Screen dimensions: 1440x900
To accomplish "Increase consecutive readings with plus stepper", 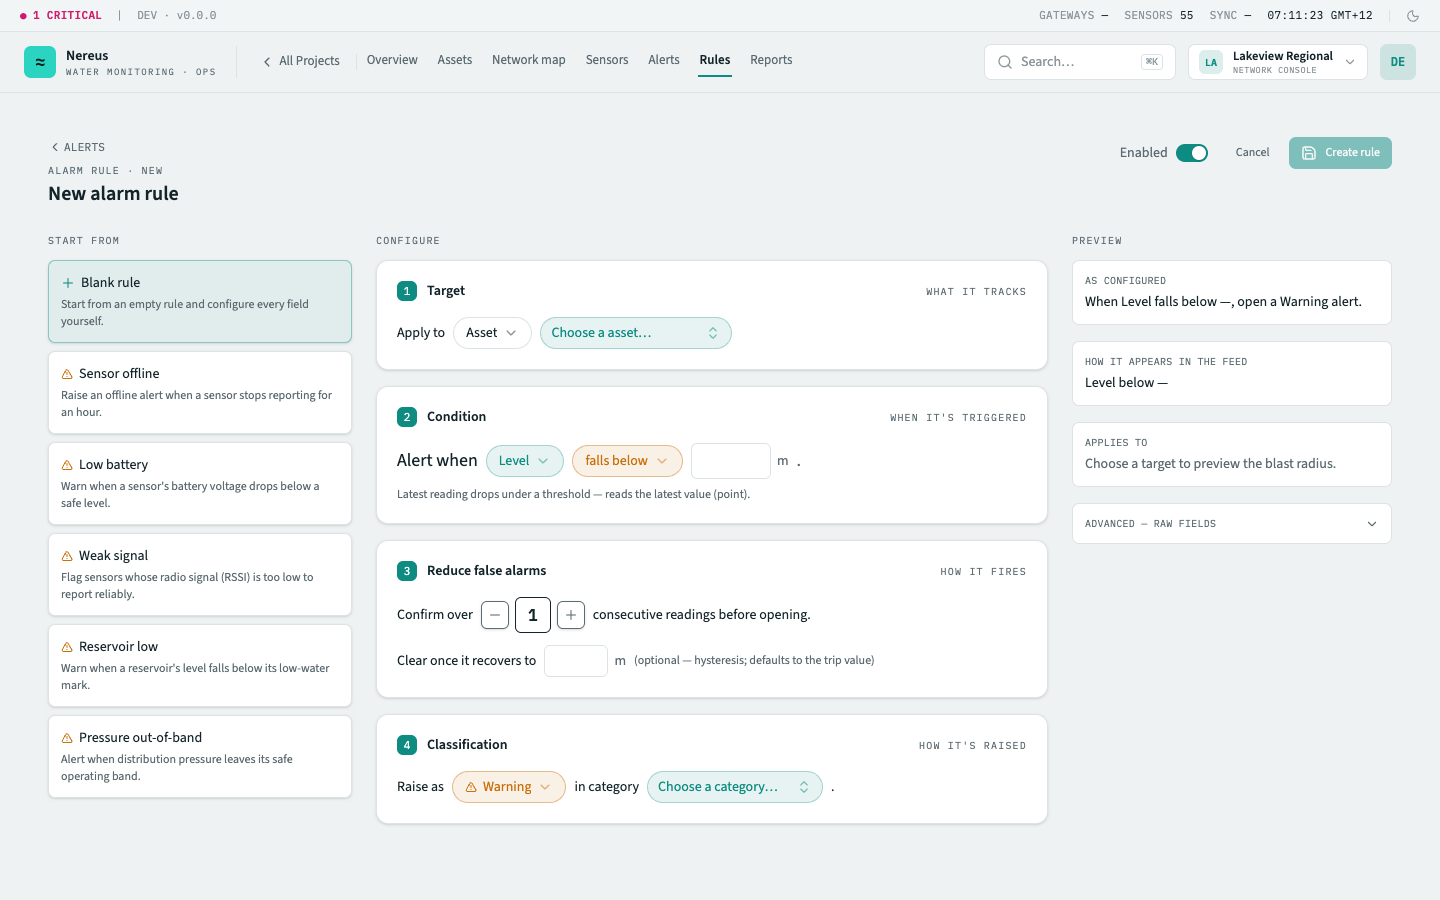I will click(x=571, y=615).
